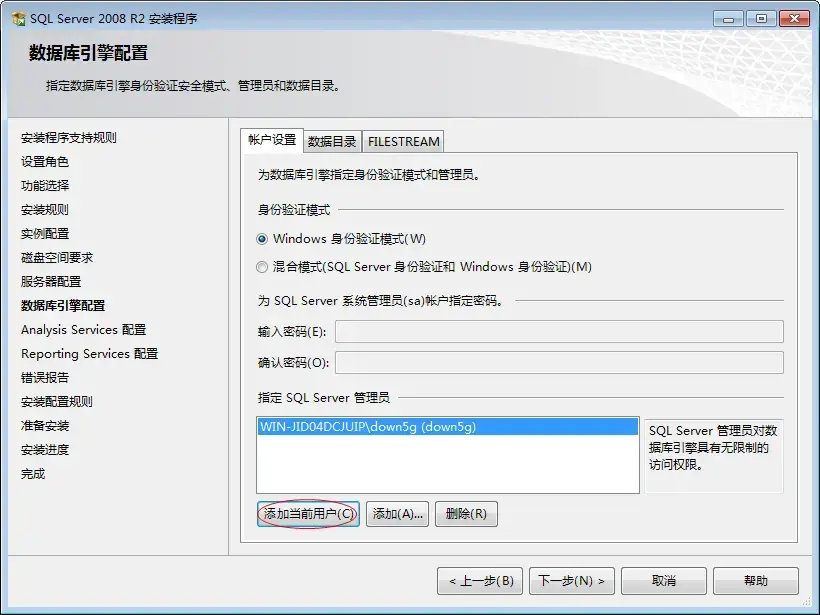Screen dimensions: 820x615
Task: Click 准备安装 step in sidebar
Action: [x=45, y=426]
